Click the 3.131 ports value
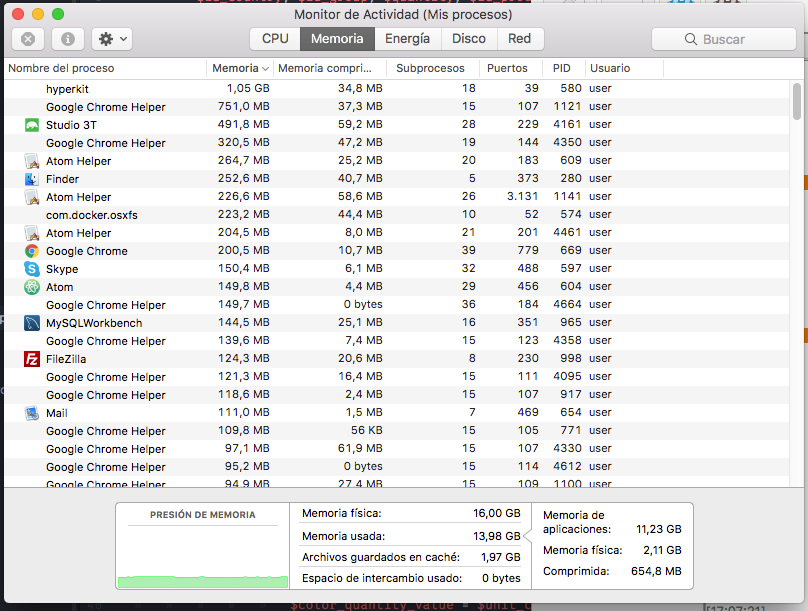 pos(523,197)
